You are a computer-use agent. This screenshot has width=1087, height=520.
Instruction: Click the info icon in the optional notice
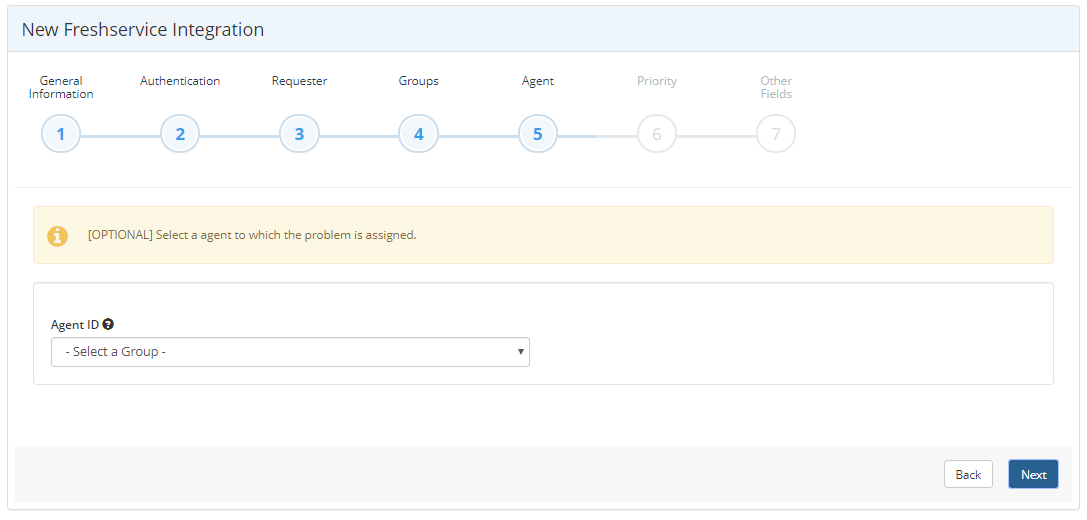coord(58,236)
